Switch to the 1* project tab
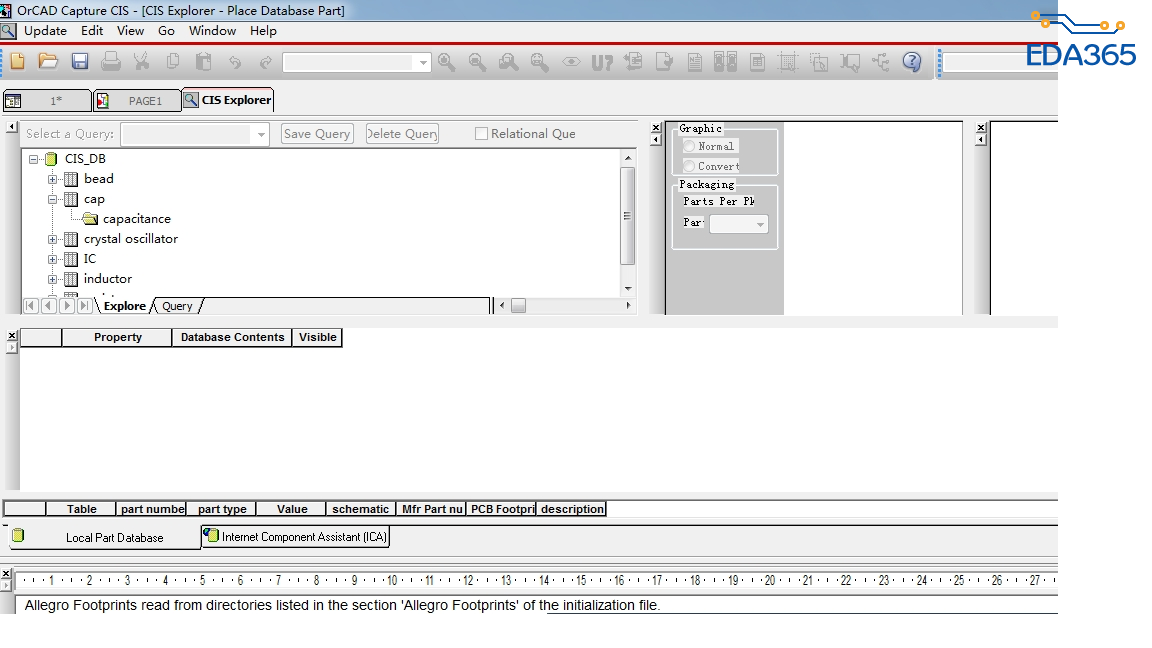1152x648 pixels. 48,101
